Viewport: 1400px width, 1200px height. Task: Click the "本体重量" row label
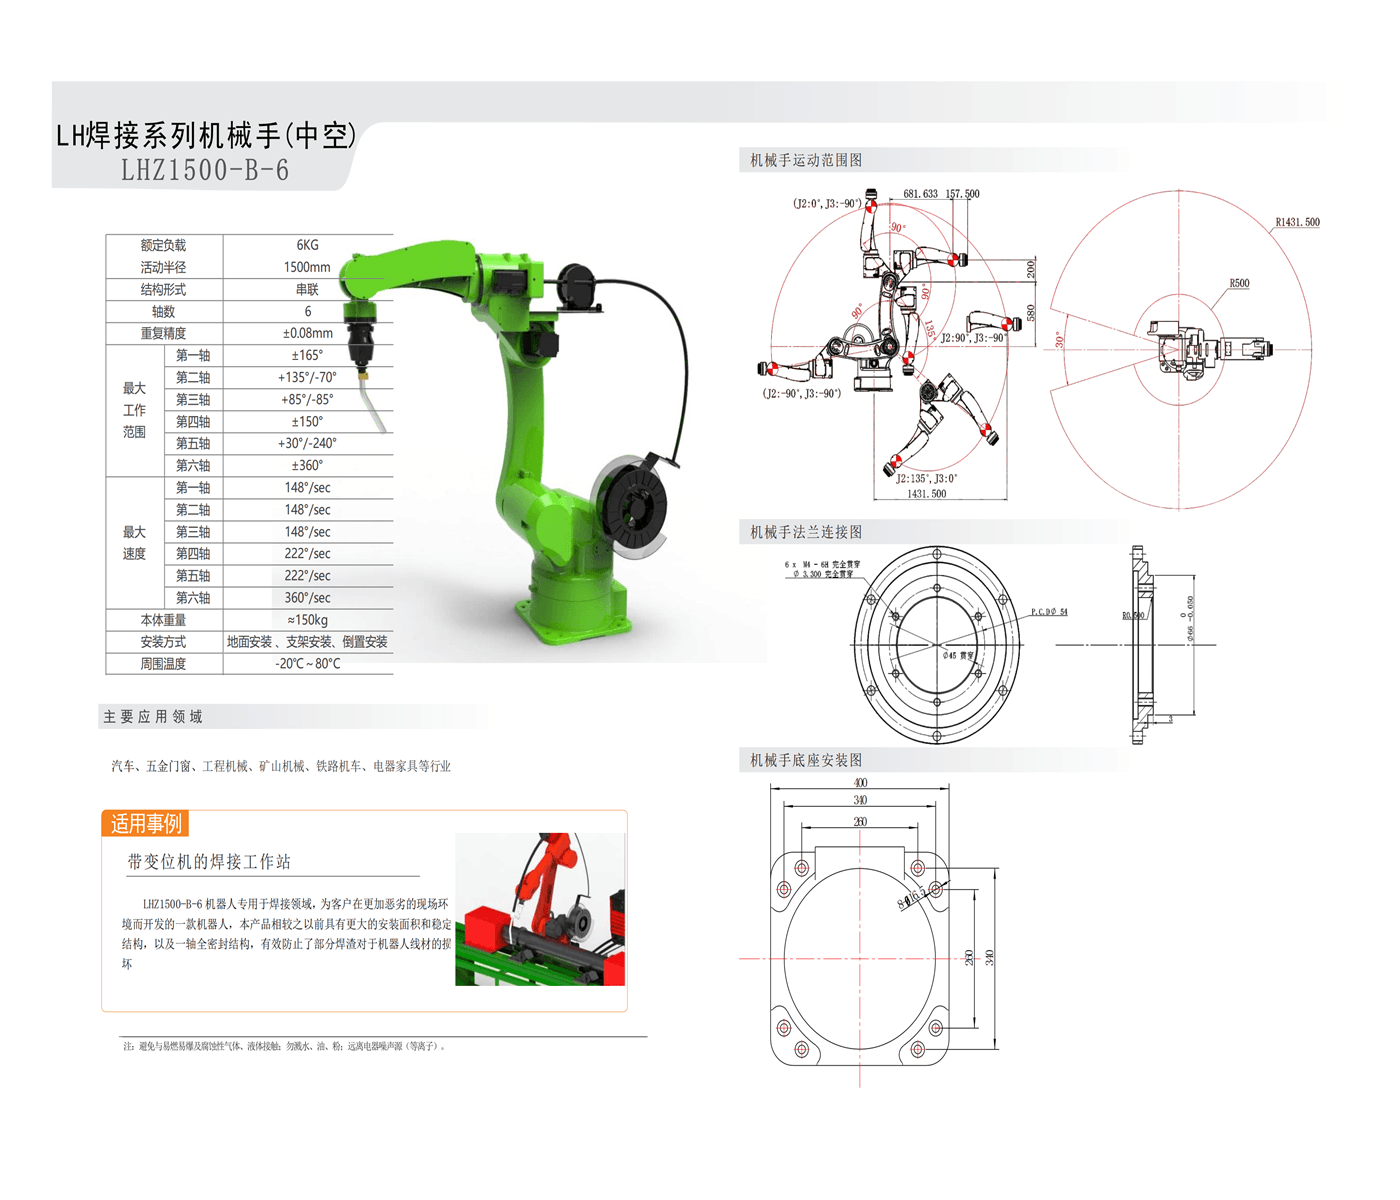(163, 620)
